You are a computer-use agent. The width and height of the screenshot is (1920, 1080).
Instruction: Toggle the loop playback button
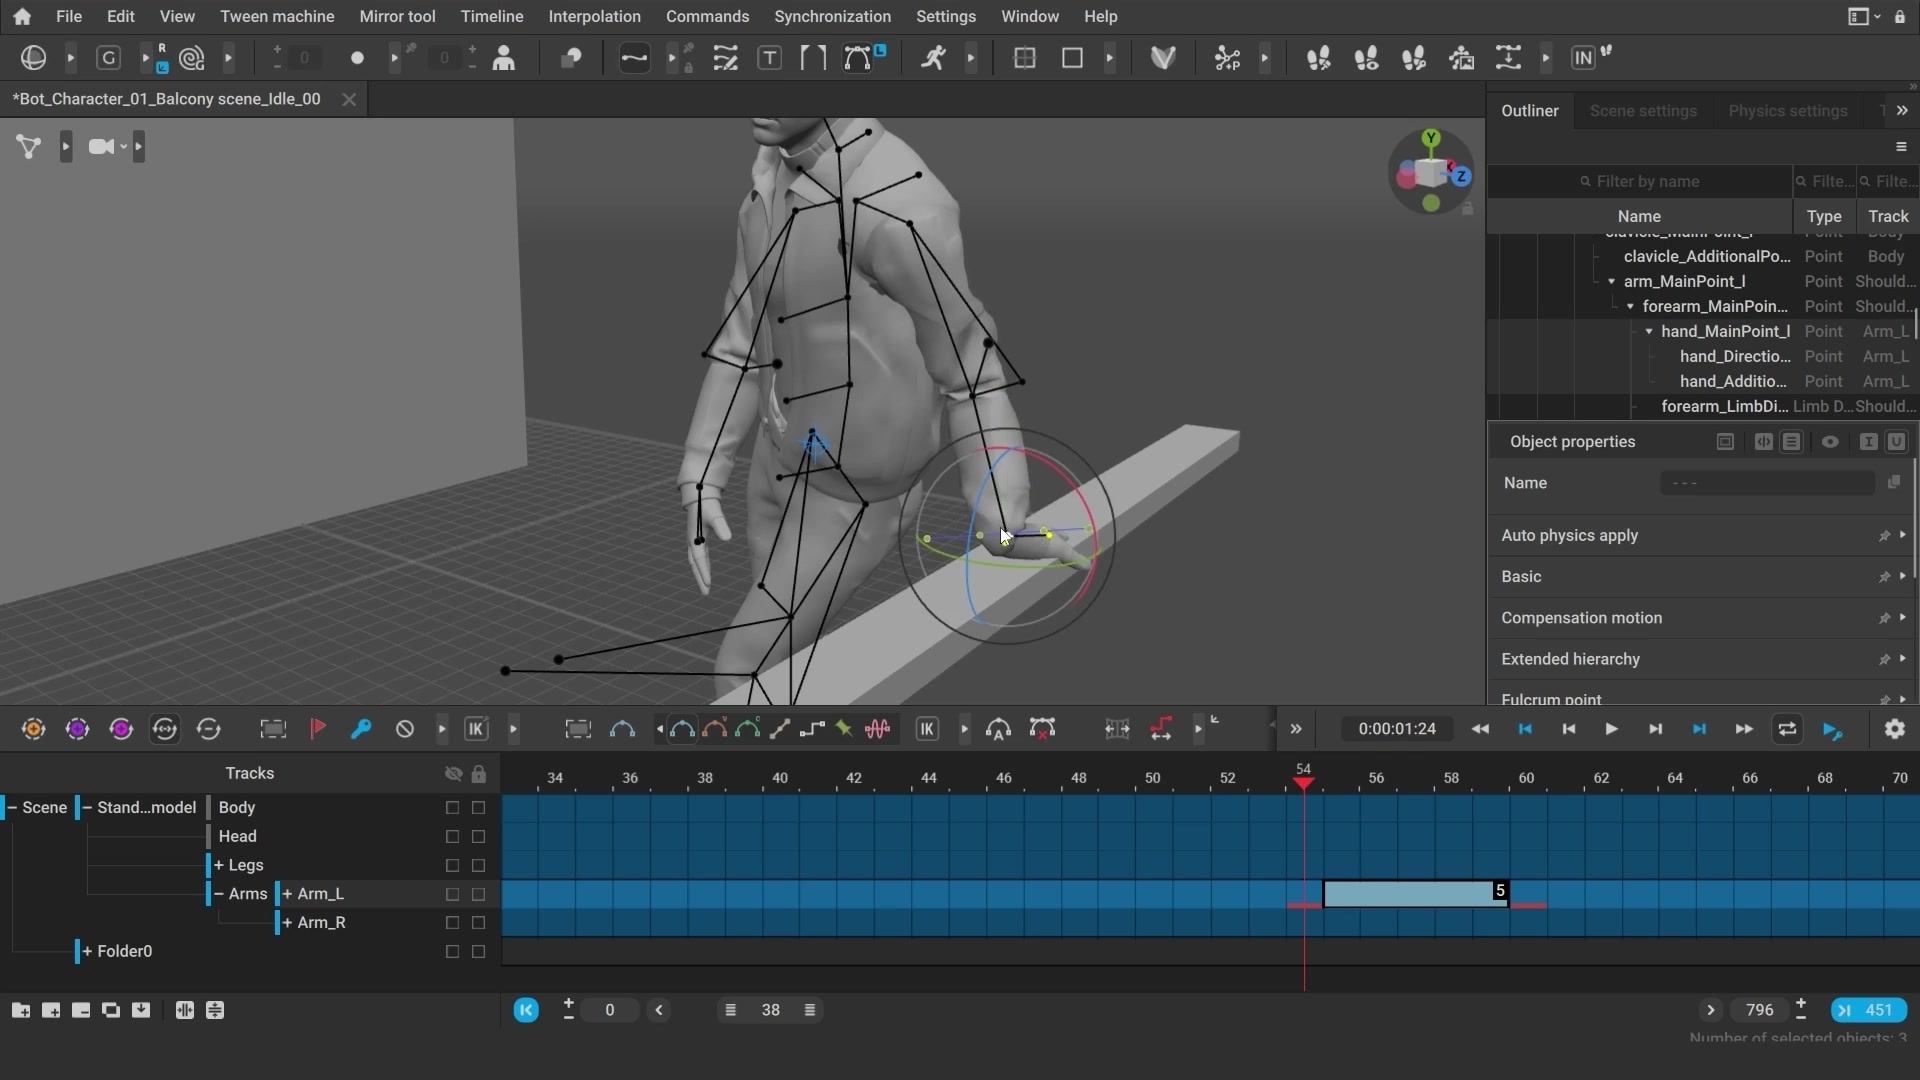click(1787, 729)
